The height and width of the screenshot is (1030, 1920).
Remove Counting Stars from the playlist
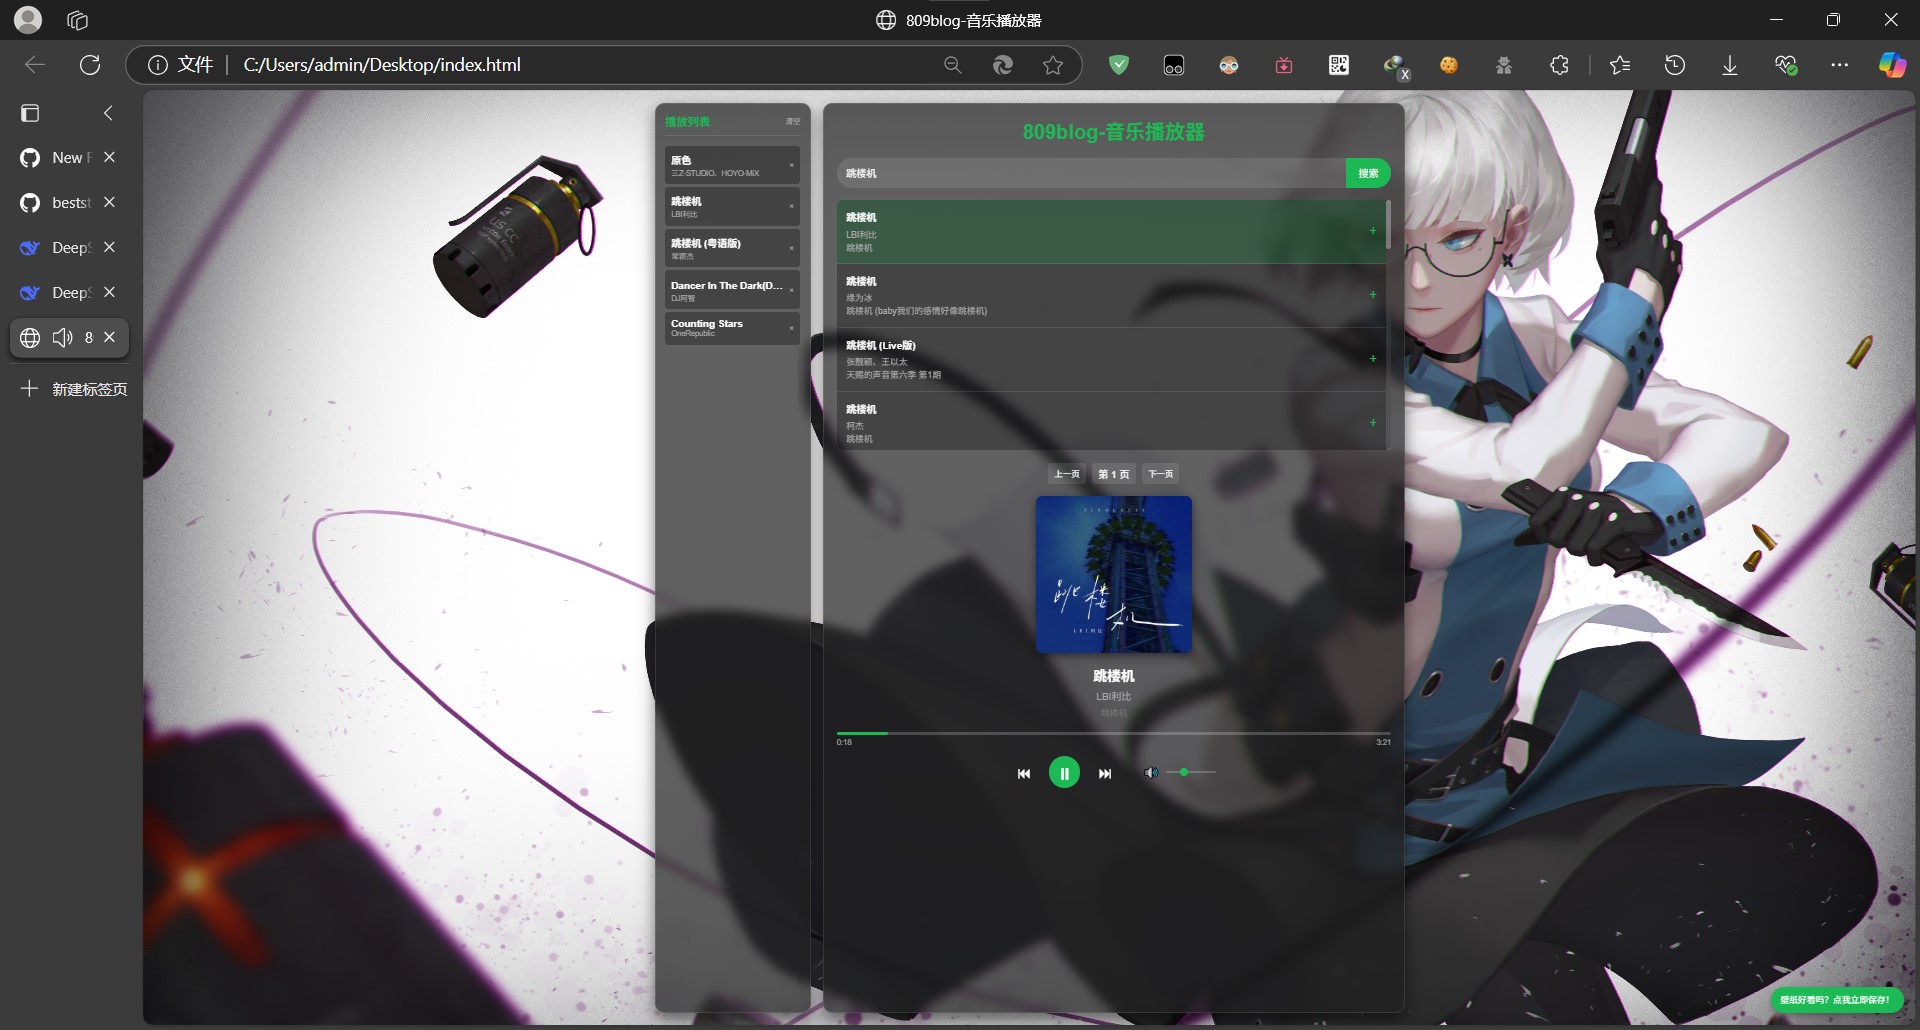792,329
